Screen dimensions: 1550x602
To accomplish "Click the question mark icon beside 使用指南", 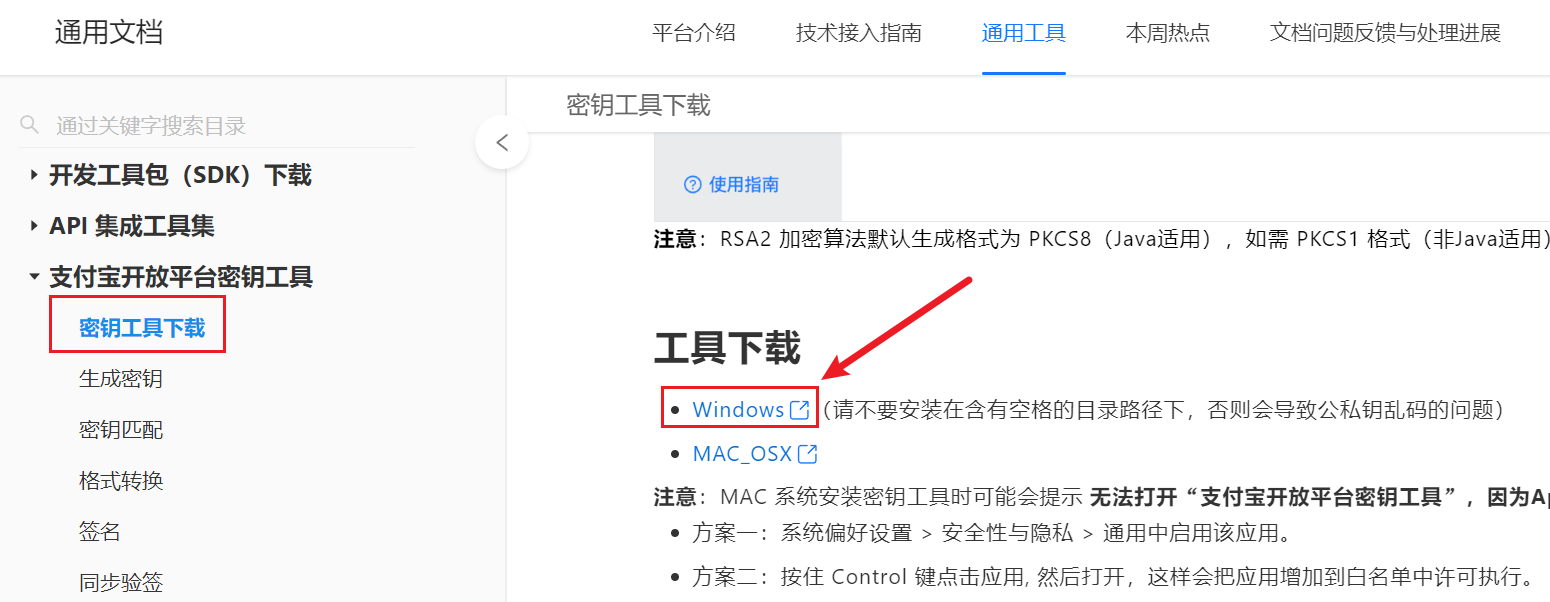I will click(692, 184).
